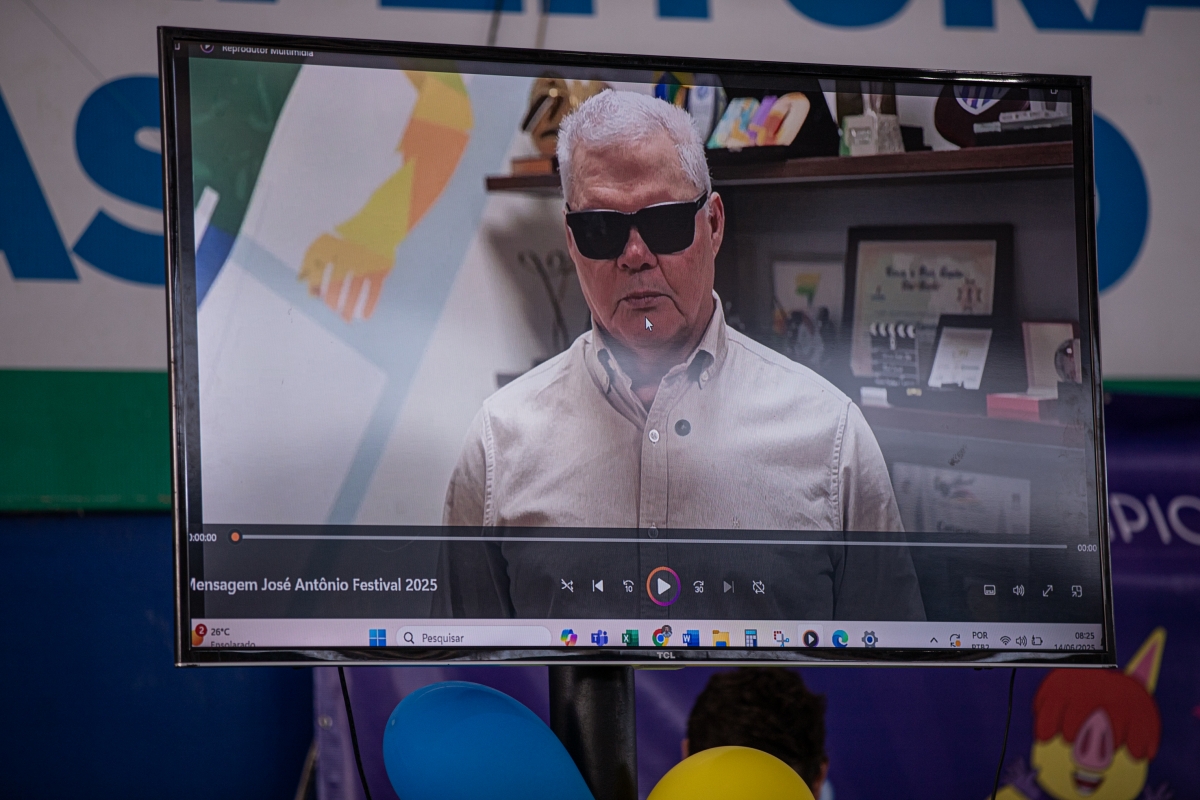The width and height of the screenshot is (1200, 800).
Task: Open Microsoft Excel from the taskbar
Action: click(630, 638)
